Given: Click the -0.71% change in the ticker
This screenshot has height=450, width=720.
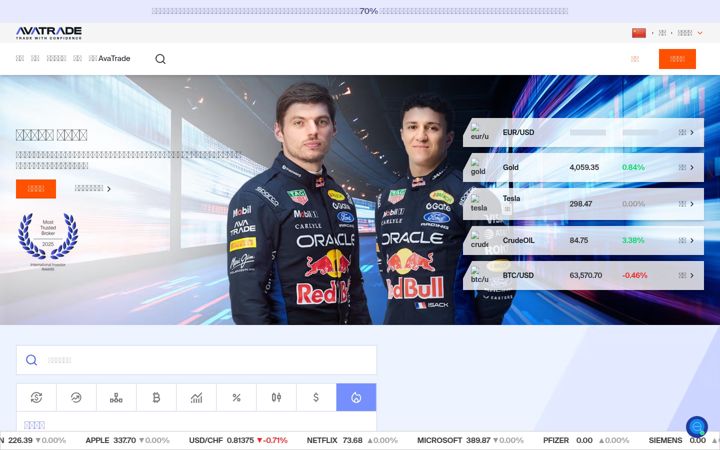Looking at the screenshot, I should (x=272, y=440).
